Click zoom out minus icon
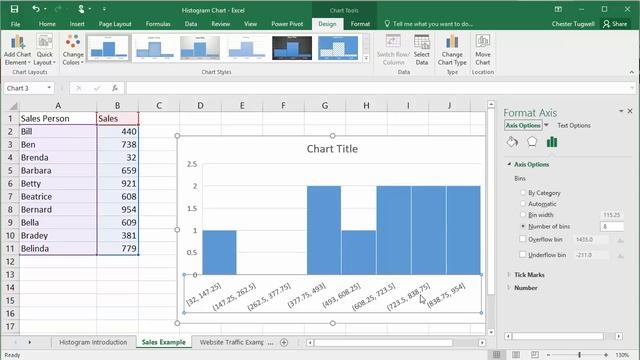This screenshot has width=640, height=360. click(x=549, y=355)
